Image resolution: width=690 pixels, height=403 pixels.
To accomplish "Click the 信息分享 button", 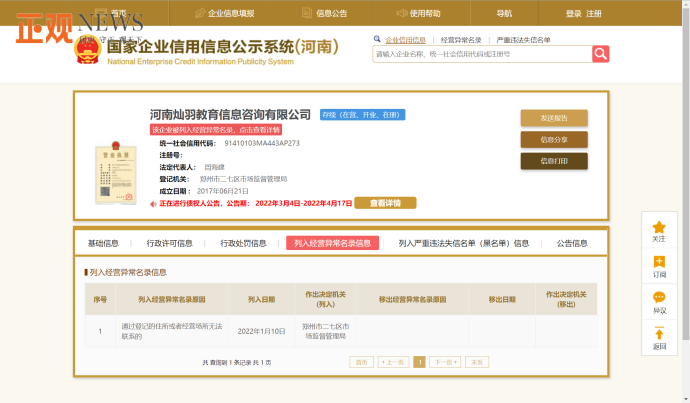I will [554, 139].
